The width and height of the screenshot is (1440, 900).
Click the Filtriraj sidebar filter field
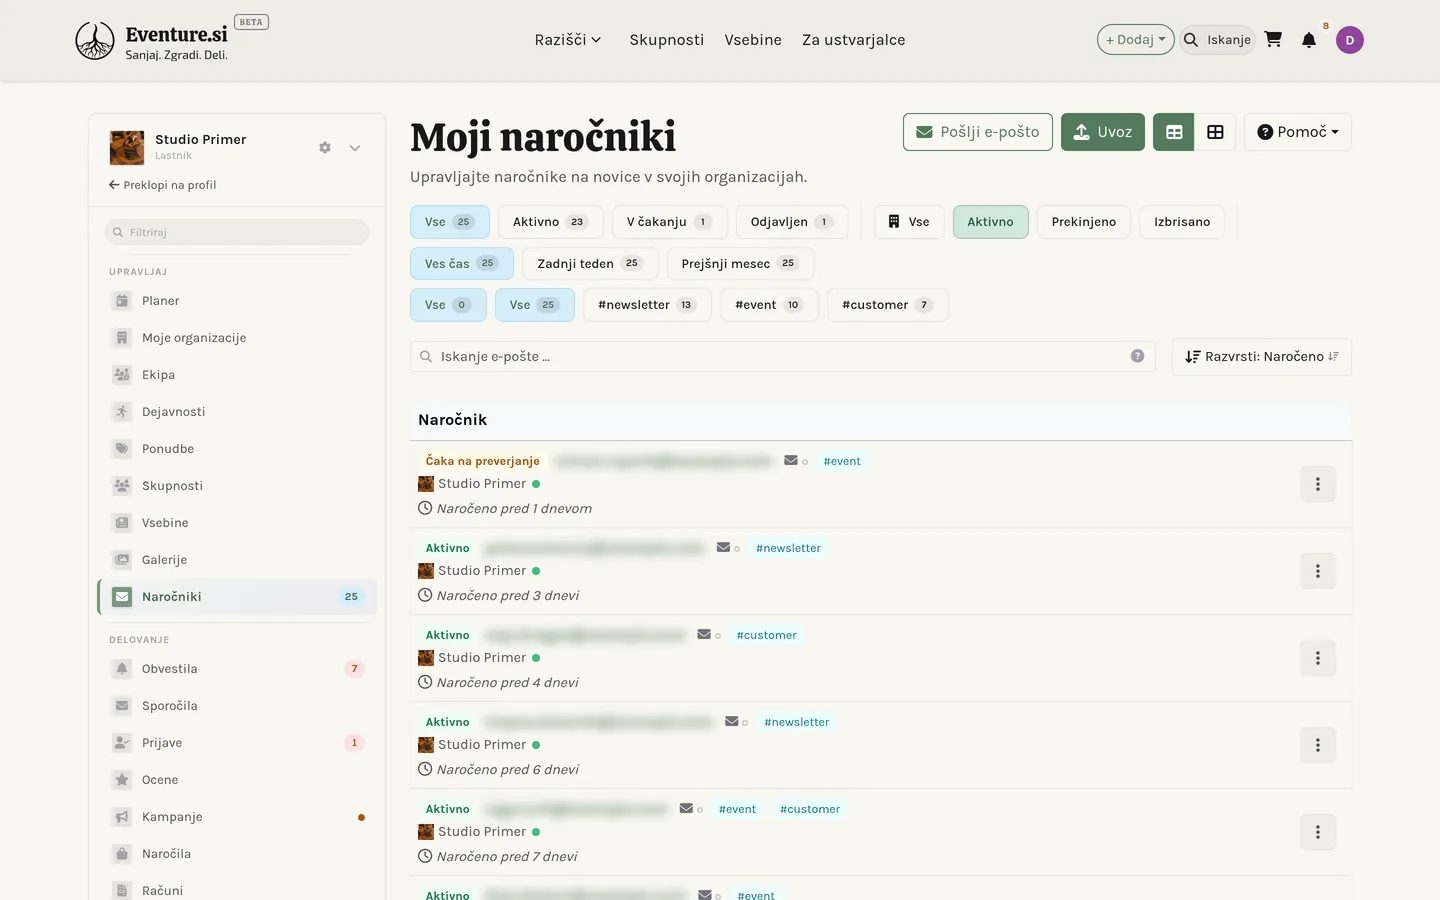[237, 232]
